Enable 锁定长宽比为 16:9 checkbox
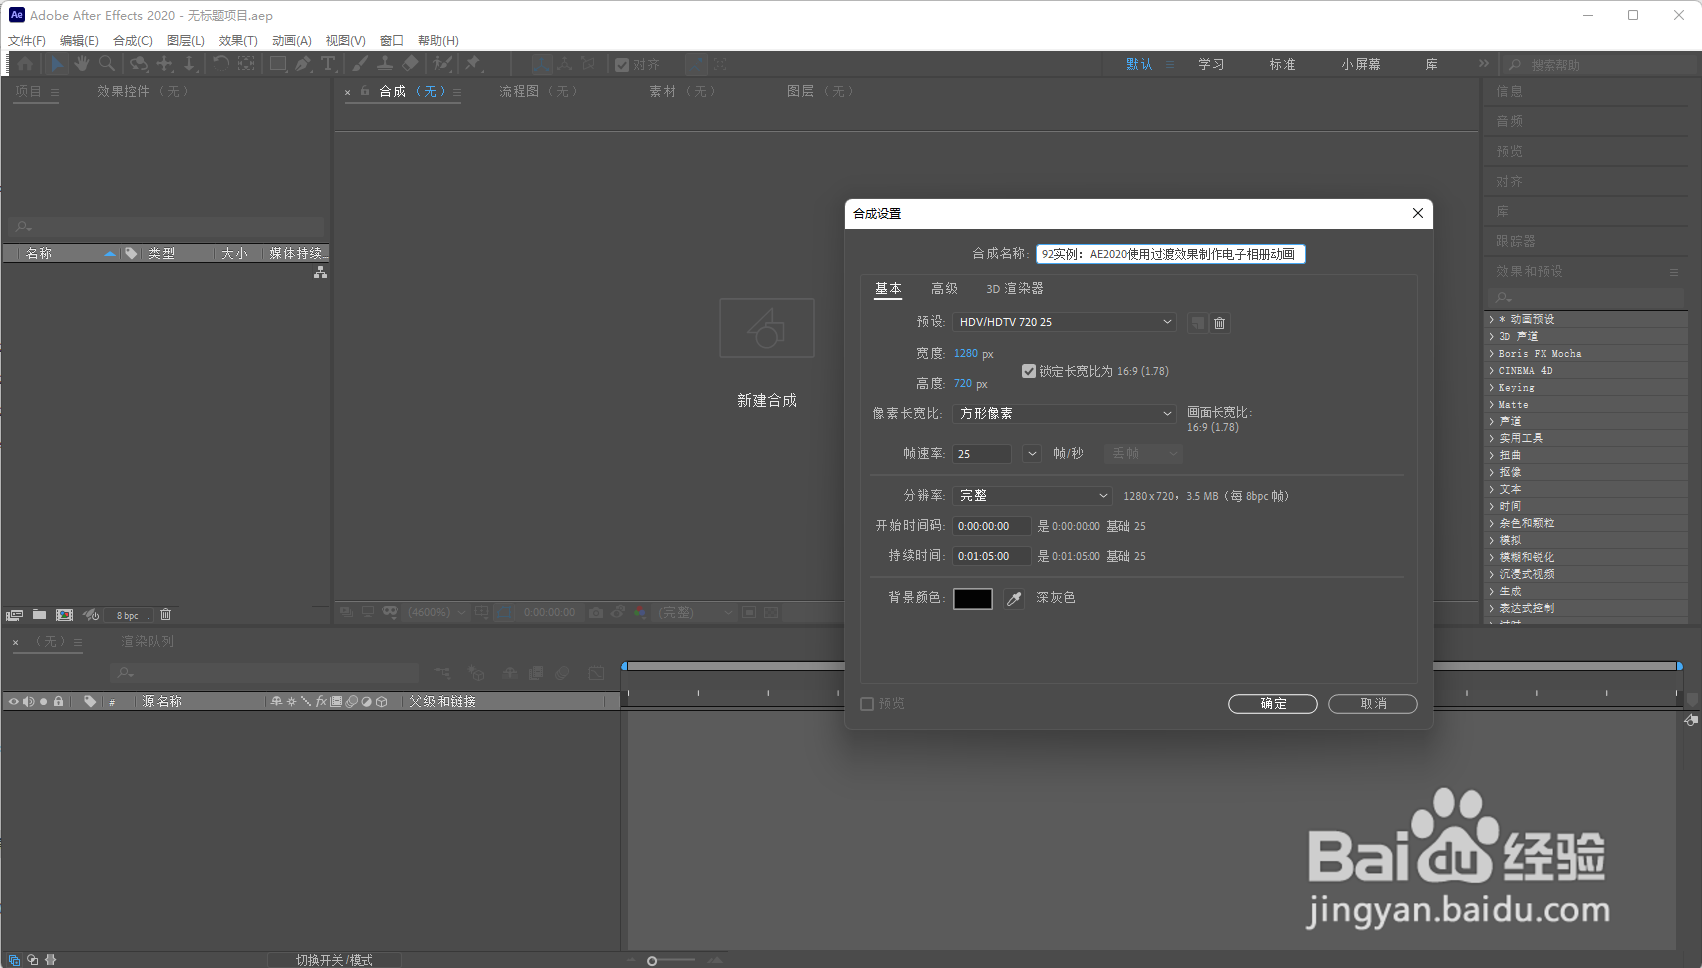 1029,370
